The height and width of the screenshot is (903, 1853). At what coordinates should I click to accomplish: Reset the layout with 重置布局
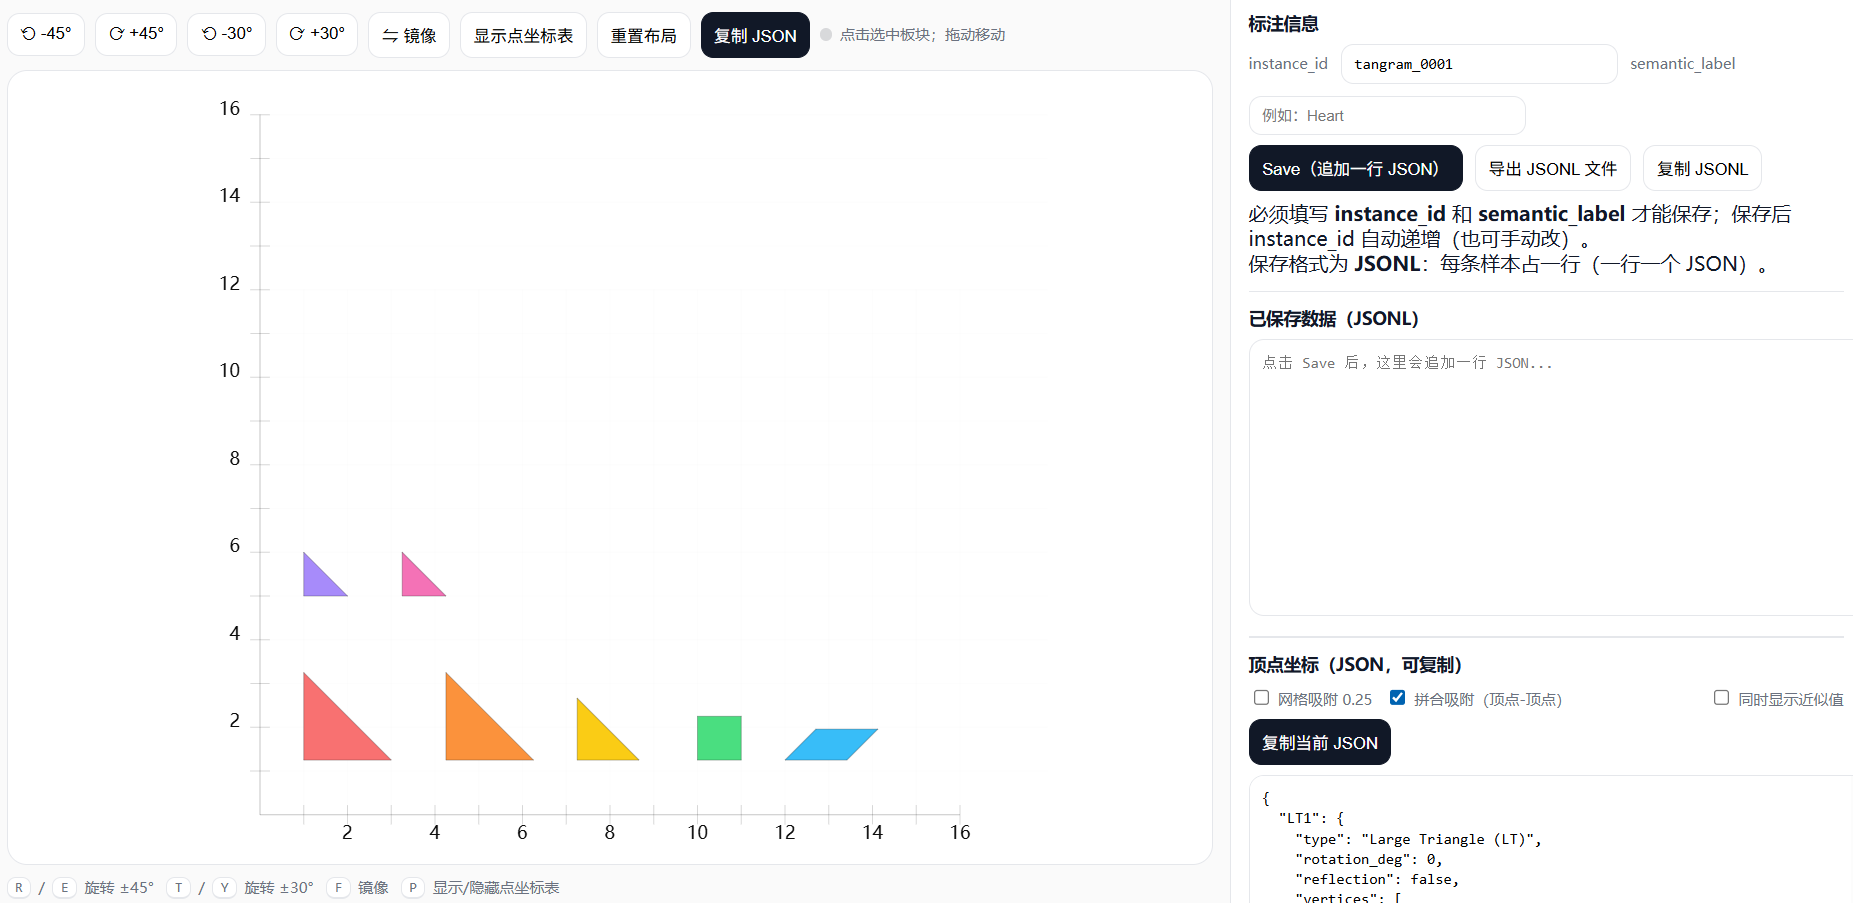(x=644, y=35)
